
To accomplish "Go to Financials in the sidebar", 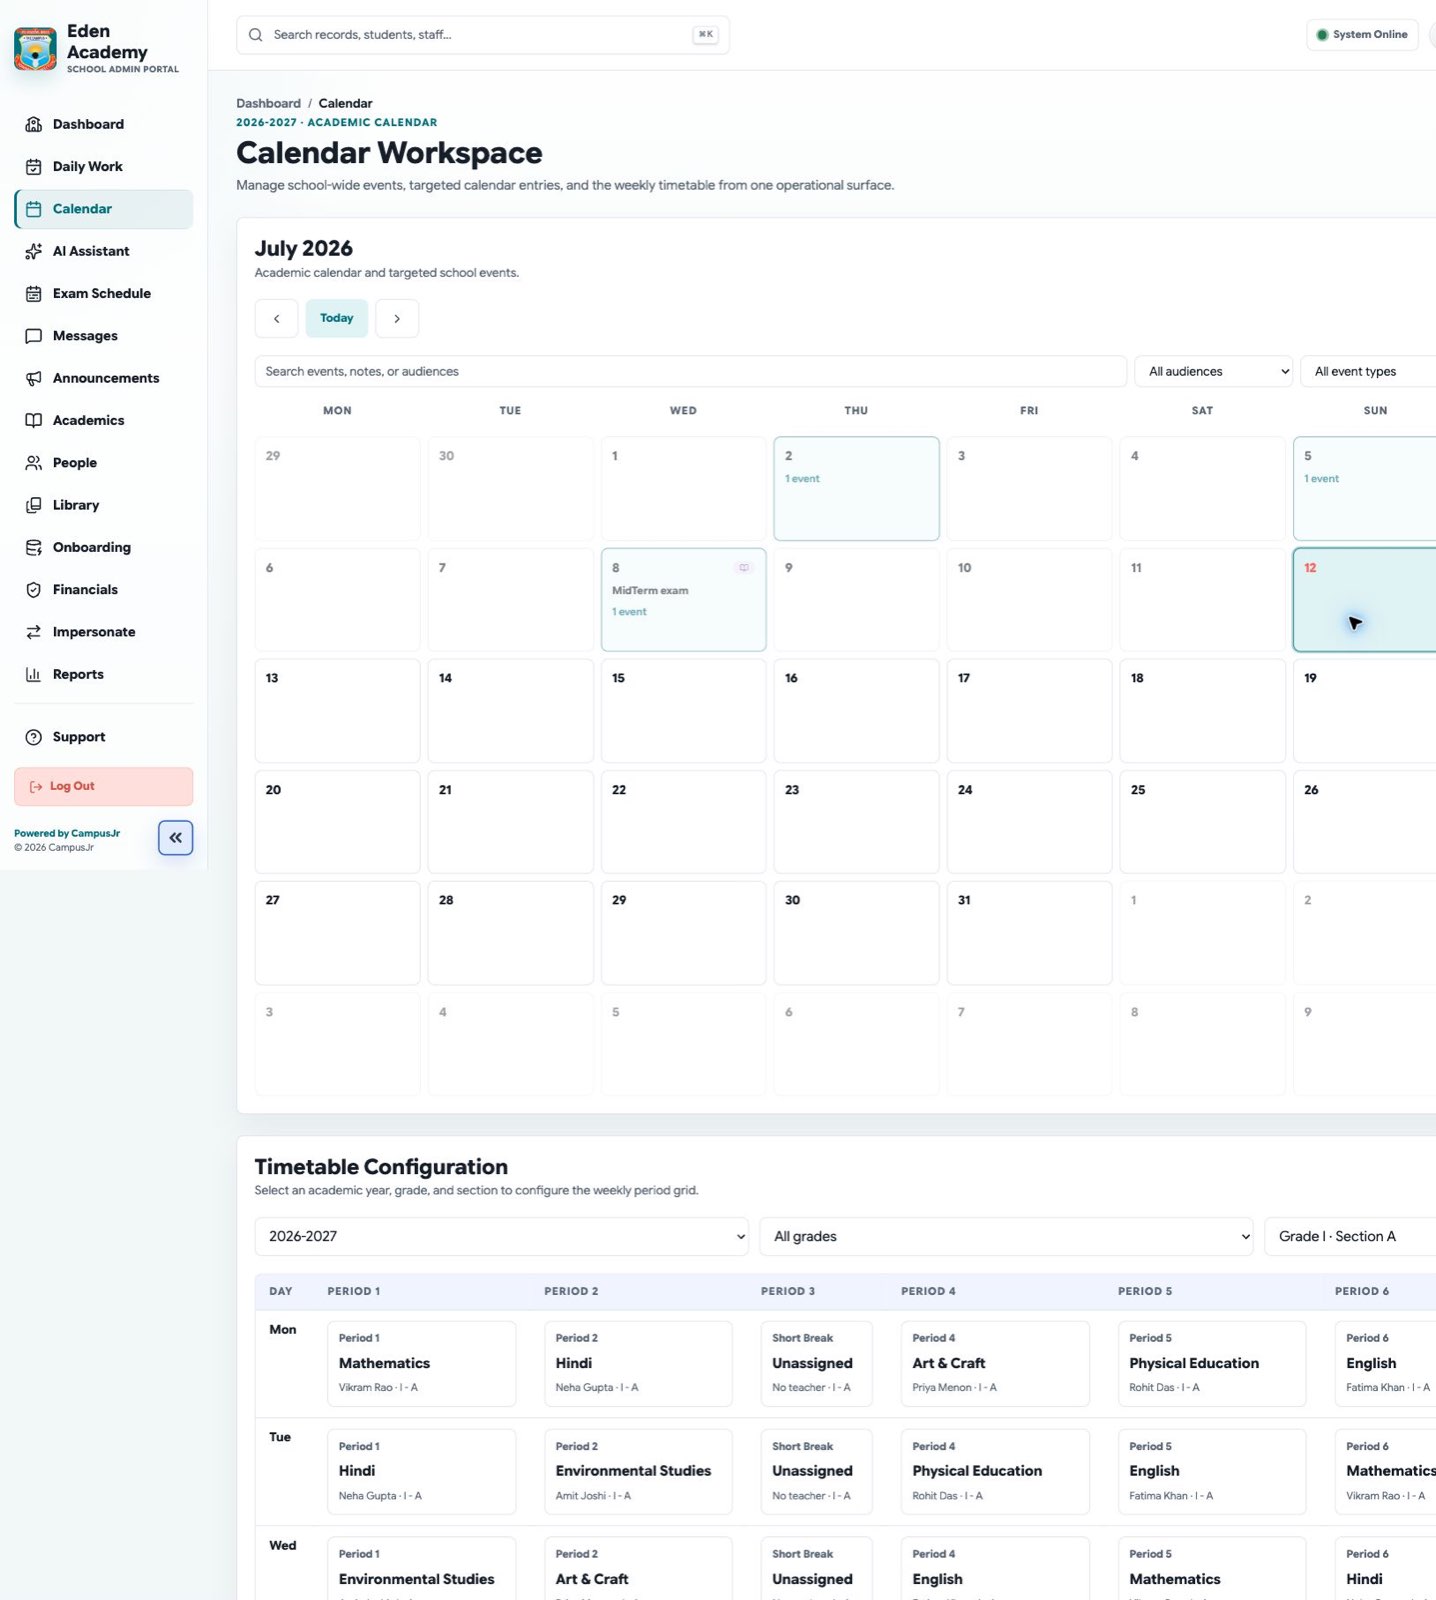I will pos(104,590).
